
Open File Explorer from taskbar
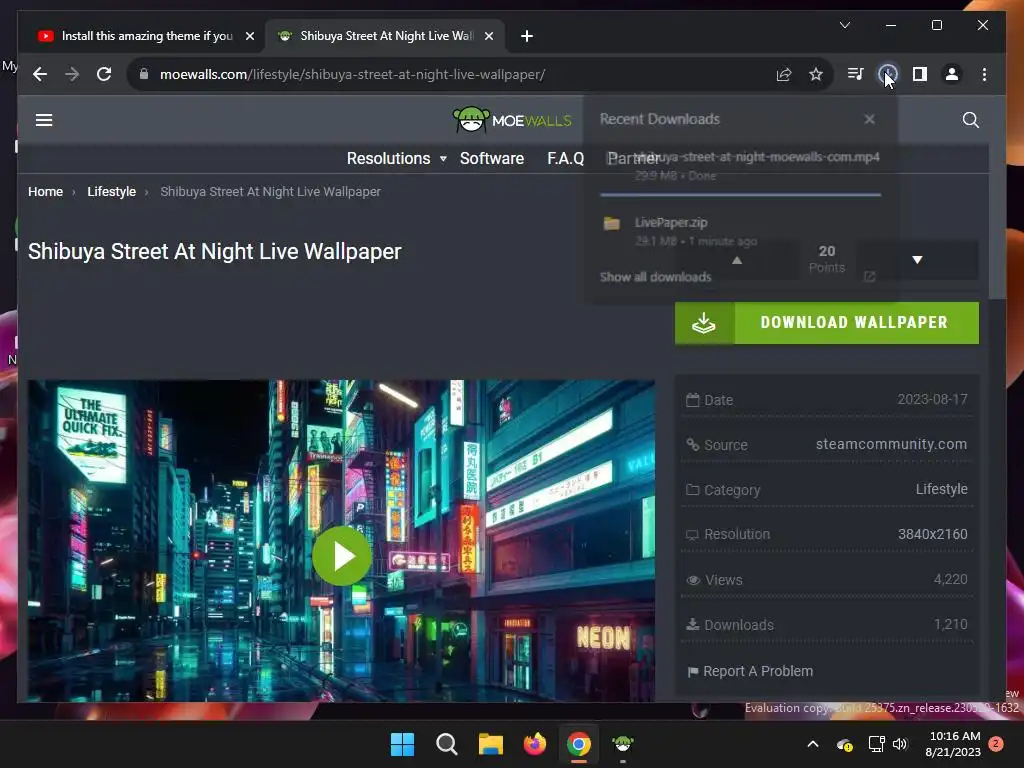pyautogui.click(x=490, y=744)
